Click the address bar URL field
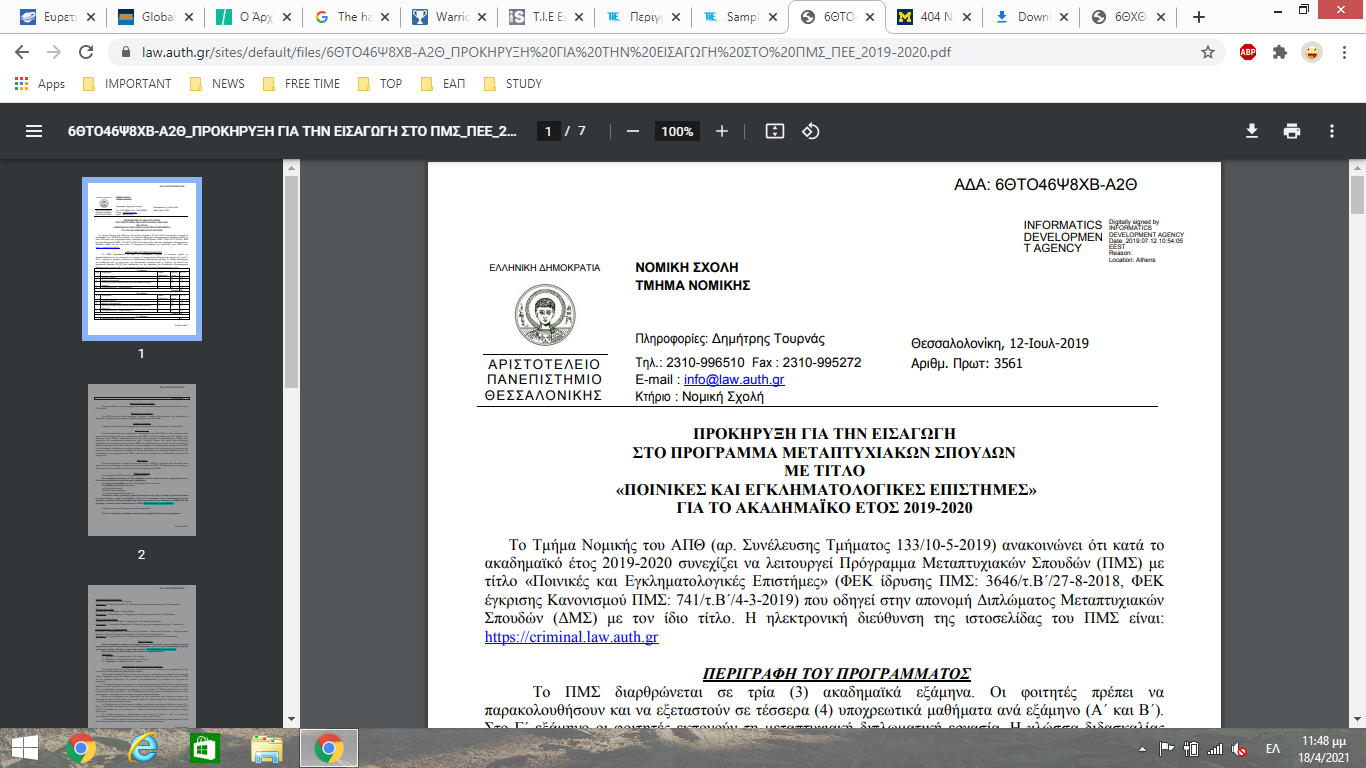1366x768 pixels. tap(660, 52)
